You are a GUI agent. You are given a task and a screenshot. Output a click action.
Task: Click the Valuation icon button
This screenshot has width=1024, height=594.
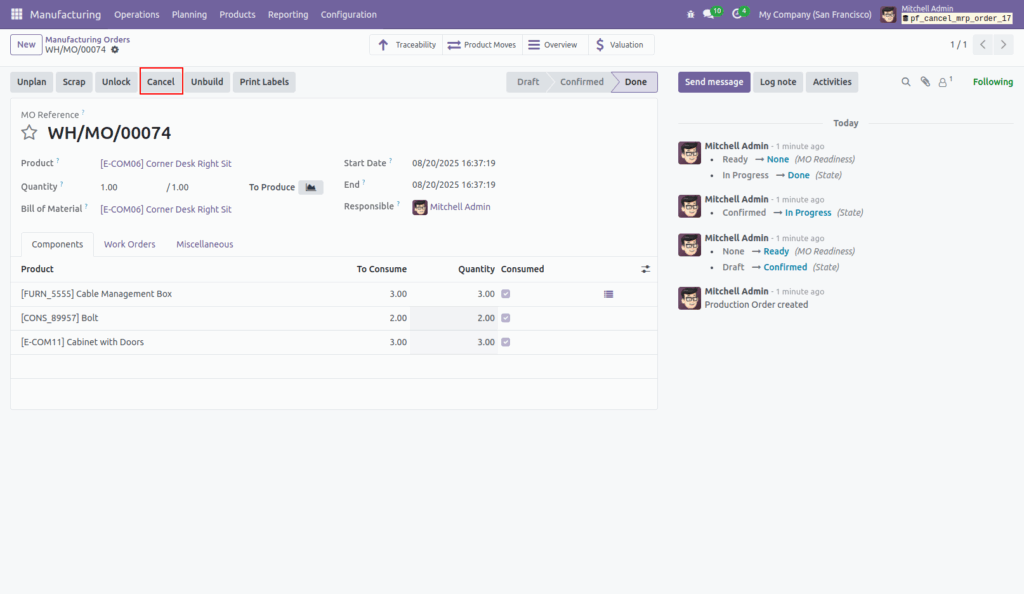click(x=600, y=44)
